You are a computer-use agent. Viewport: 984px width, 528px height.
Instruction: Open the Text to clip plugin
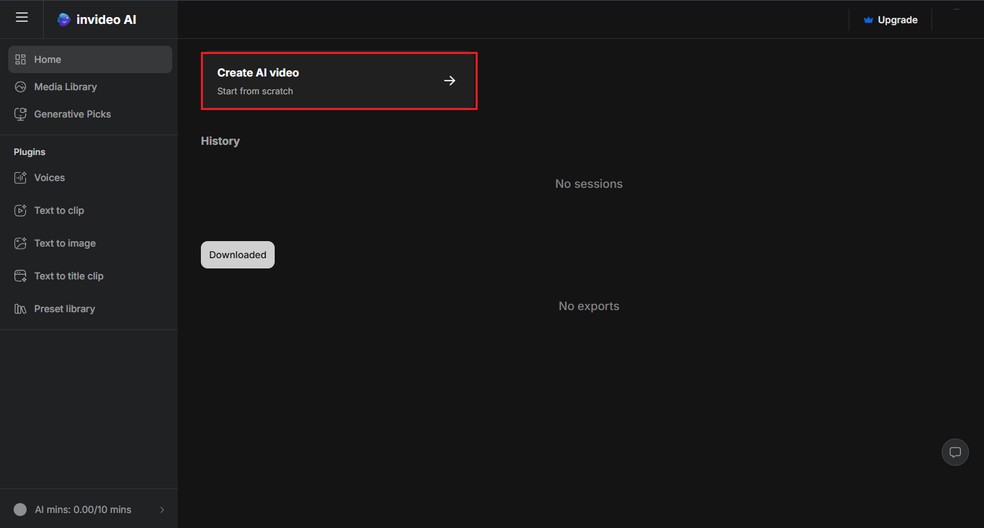90,210
